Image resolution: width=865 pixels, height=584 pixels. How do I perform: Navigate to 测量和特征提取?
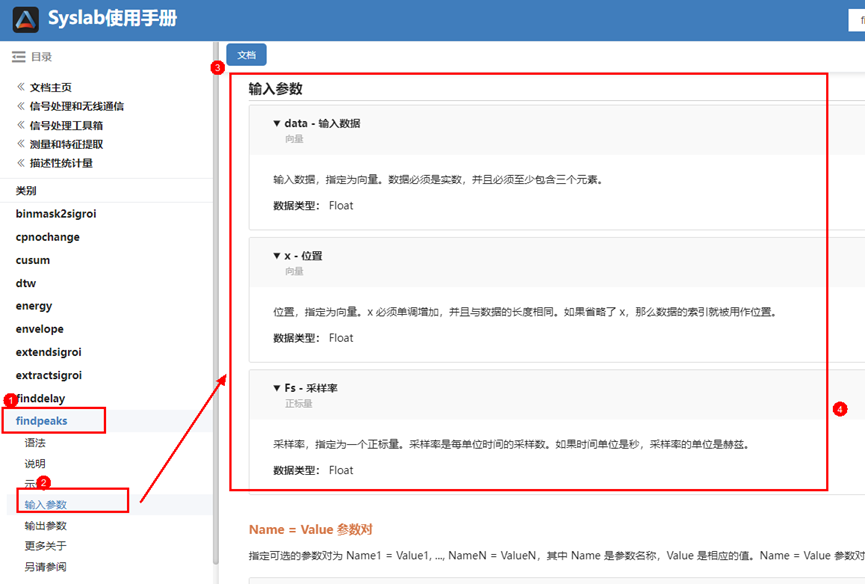66,144
